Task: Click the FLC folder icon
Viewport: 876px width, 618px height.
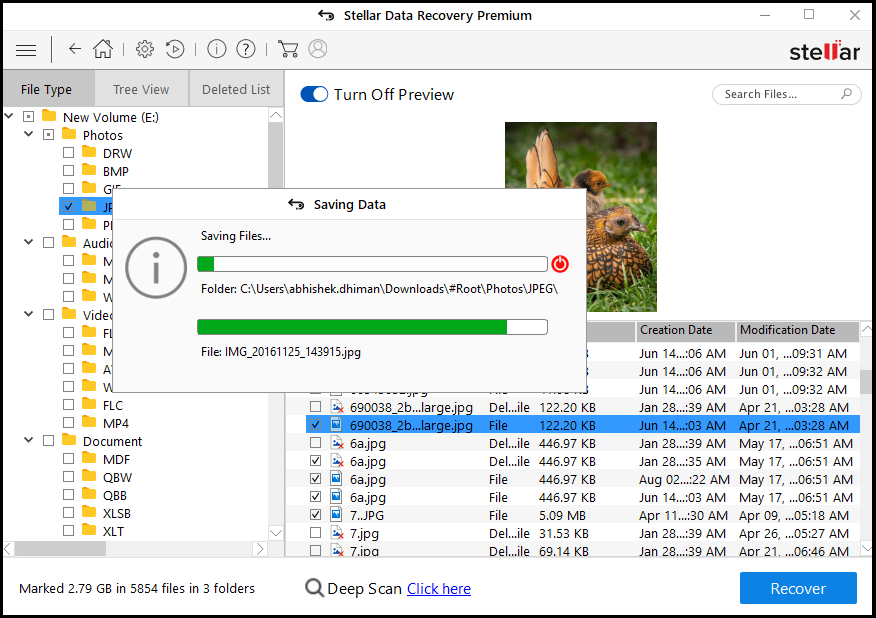Action: coord(89,404)
